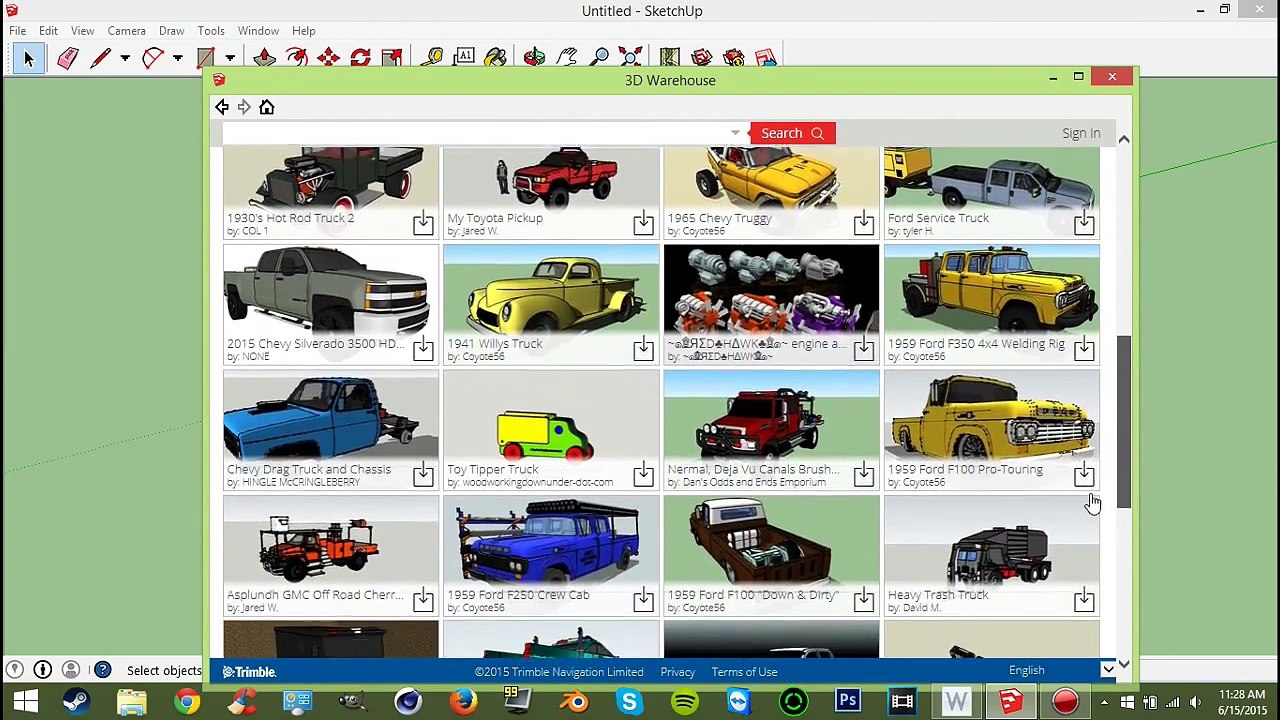
Task: Expand the search box suggestions dropdown
Action: click(735, 133)
